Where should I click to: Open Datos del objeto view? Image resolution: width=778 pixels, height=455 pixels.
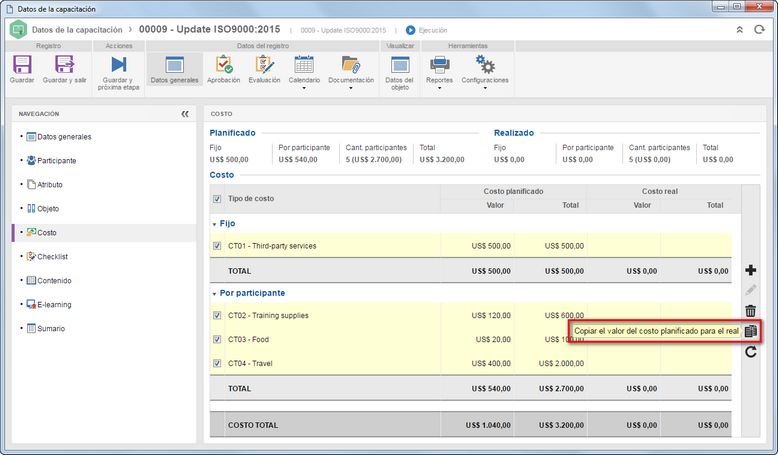pos(399,72)
